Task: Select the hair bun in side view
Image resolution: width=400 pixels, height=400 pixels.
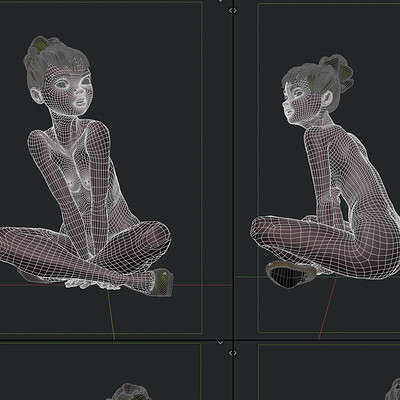Action: click(x=337, y=72)
